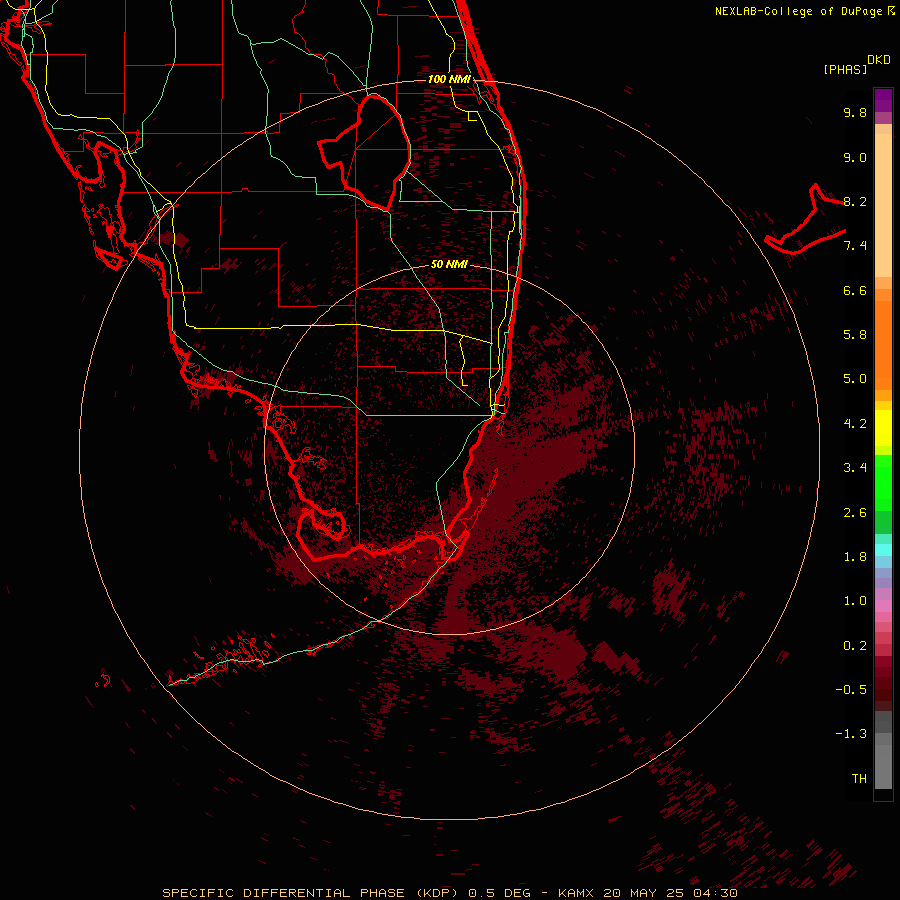Click the -1.3 value on the color scale
This screenshot has height=900, width=900.
tap(851, 734)
